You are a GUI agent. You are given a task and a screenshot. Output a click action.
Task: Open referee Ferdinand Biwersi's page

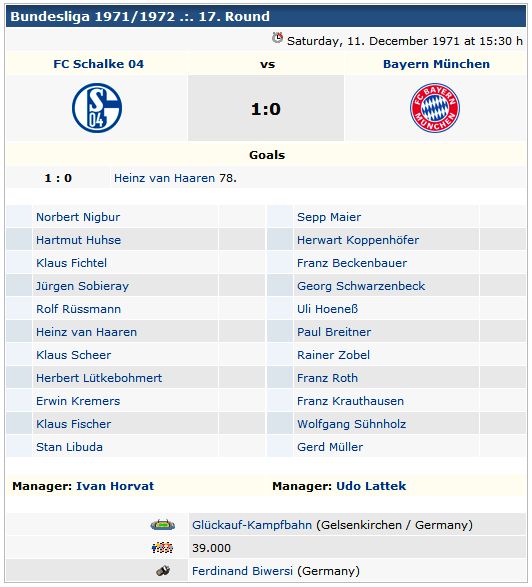[x=242, y=571]
